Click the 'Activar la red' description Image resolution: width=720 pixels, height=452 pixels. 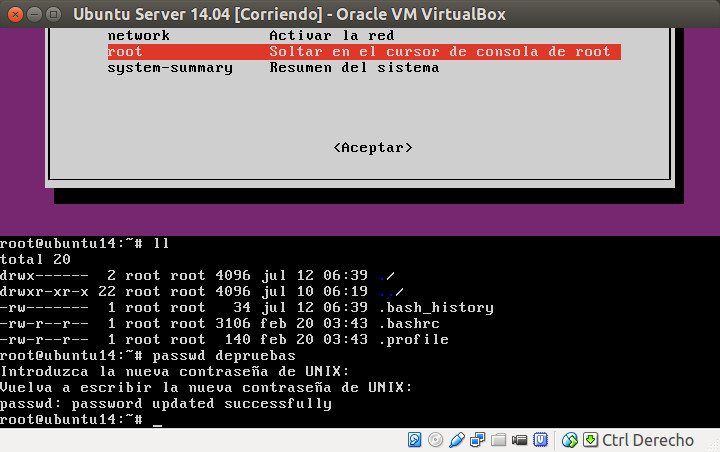332,35
